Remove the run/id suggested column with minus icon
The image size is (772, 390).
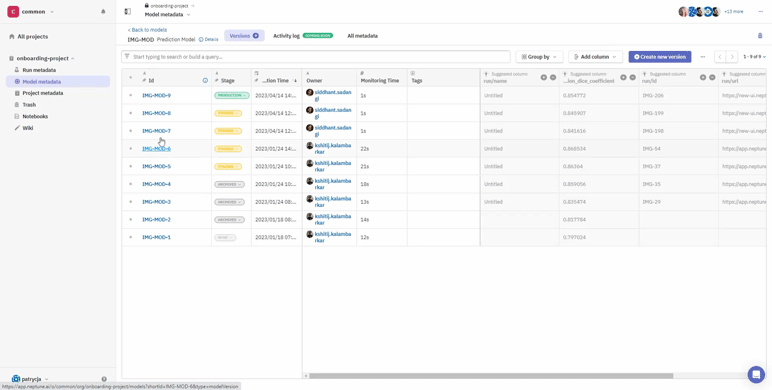coord(712,77)
